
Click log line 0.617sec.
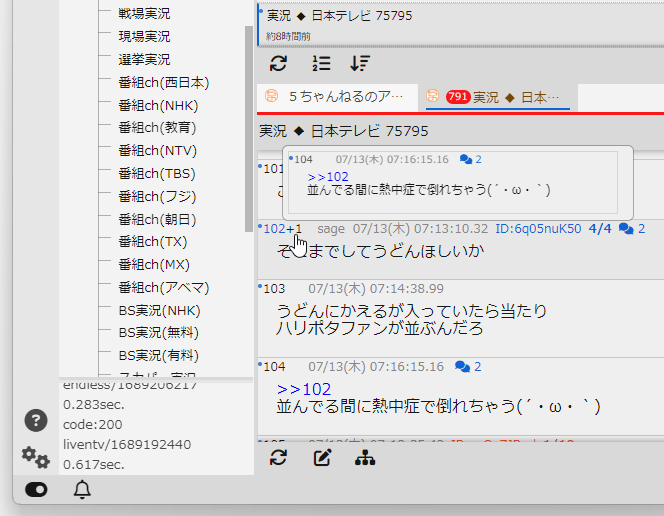94,465
